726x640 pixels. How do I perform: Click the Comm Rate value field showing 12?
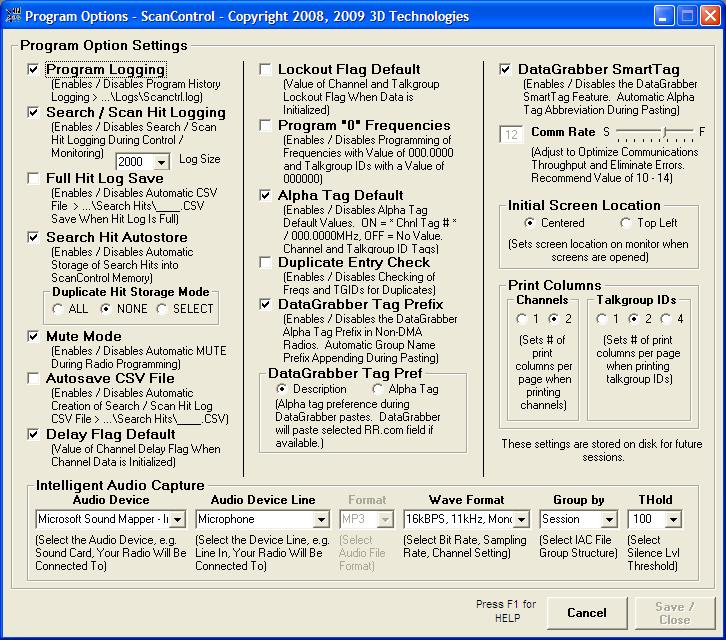[x=512, y=135]
